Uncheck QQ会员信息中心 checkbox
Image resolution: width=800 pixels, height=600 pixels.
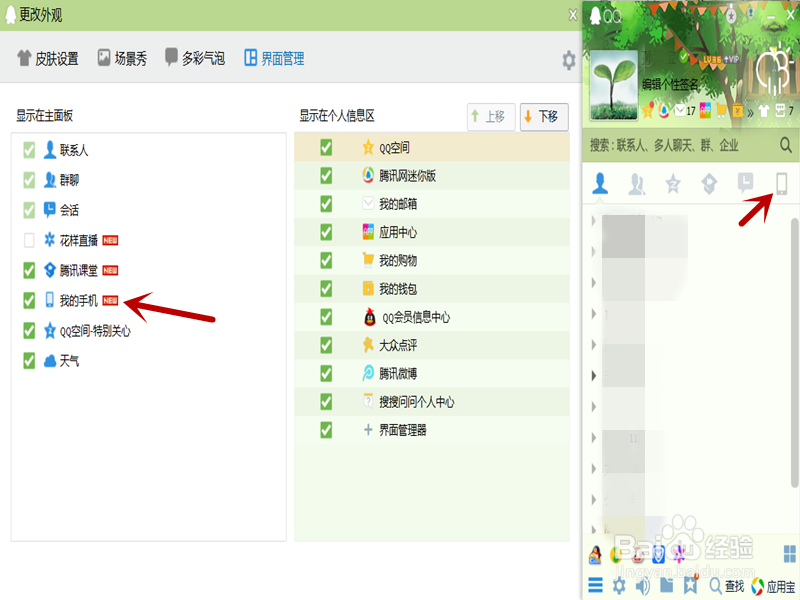coord(326,317)
